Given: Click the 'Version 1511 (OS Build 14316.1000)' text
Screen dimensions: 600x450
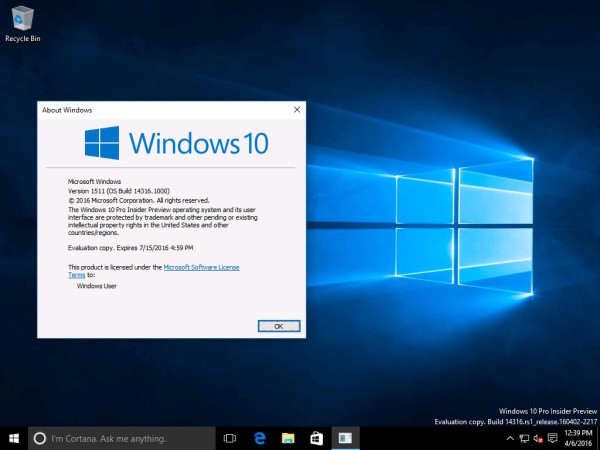Looking at the screenshot, I should [x=119, y=191].
